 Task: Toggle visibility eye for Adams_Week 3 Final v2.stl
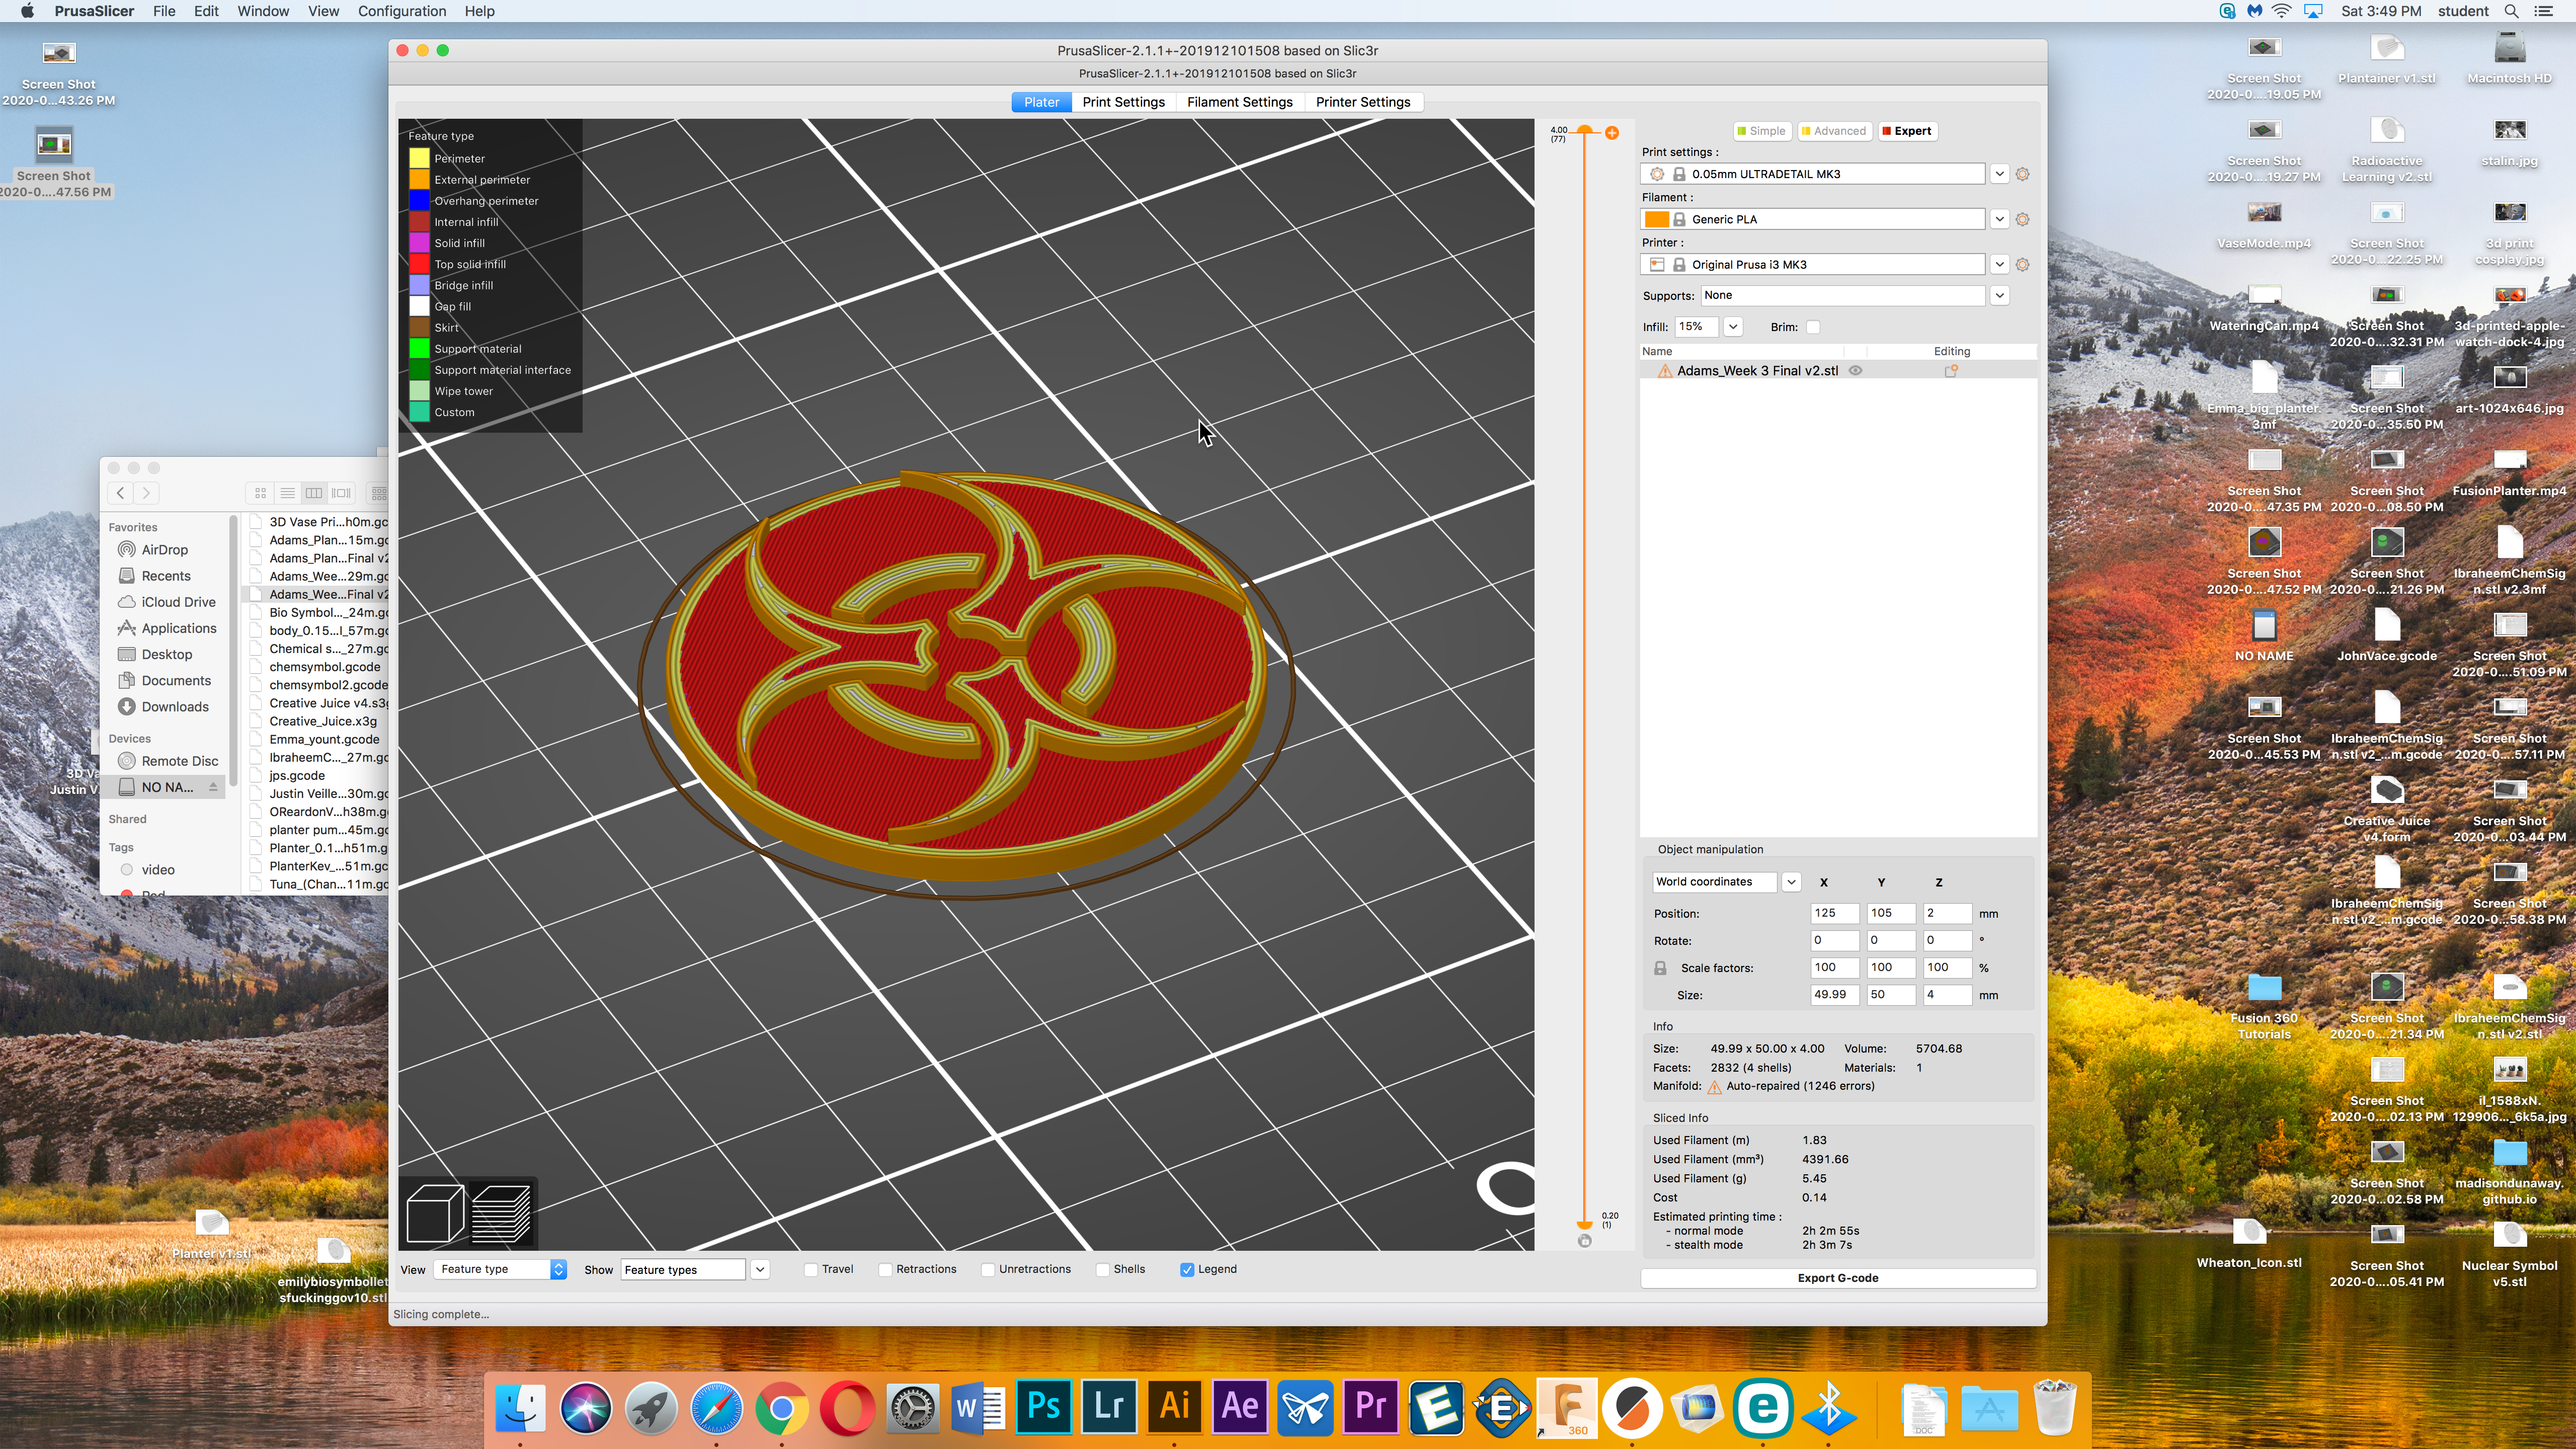pyautogui.click(x=1855, y=371)
